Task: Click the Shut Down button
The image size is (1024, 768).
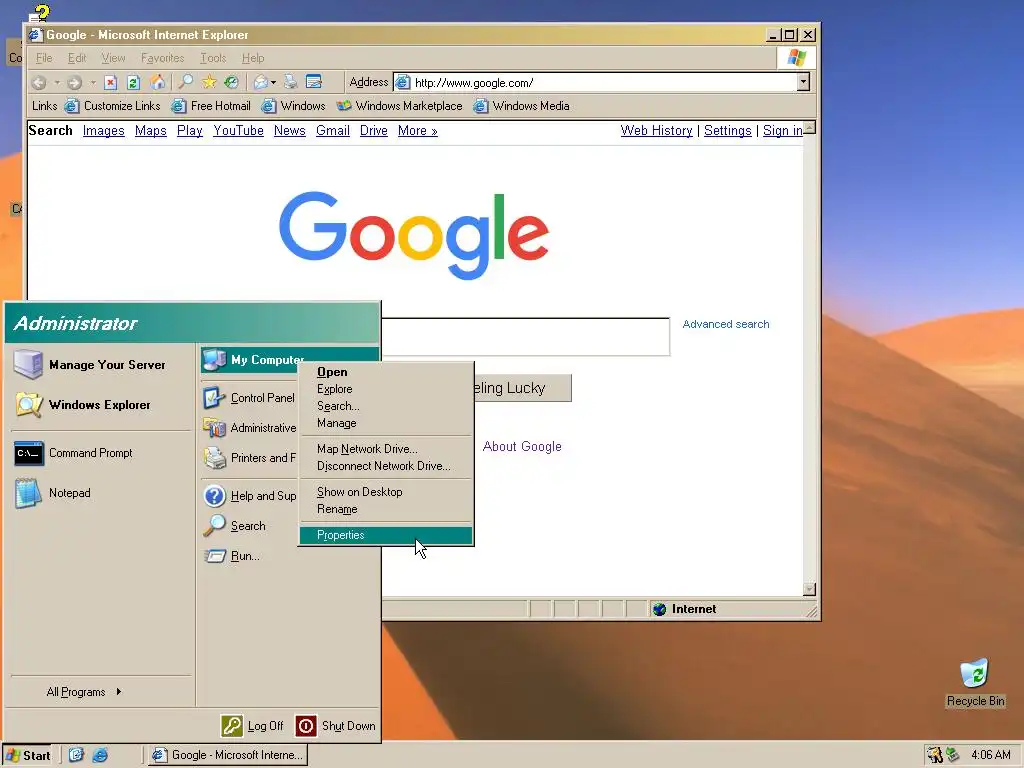Action: [x=336, y=726]
